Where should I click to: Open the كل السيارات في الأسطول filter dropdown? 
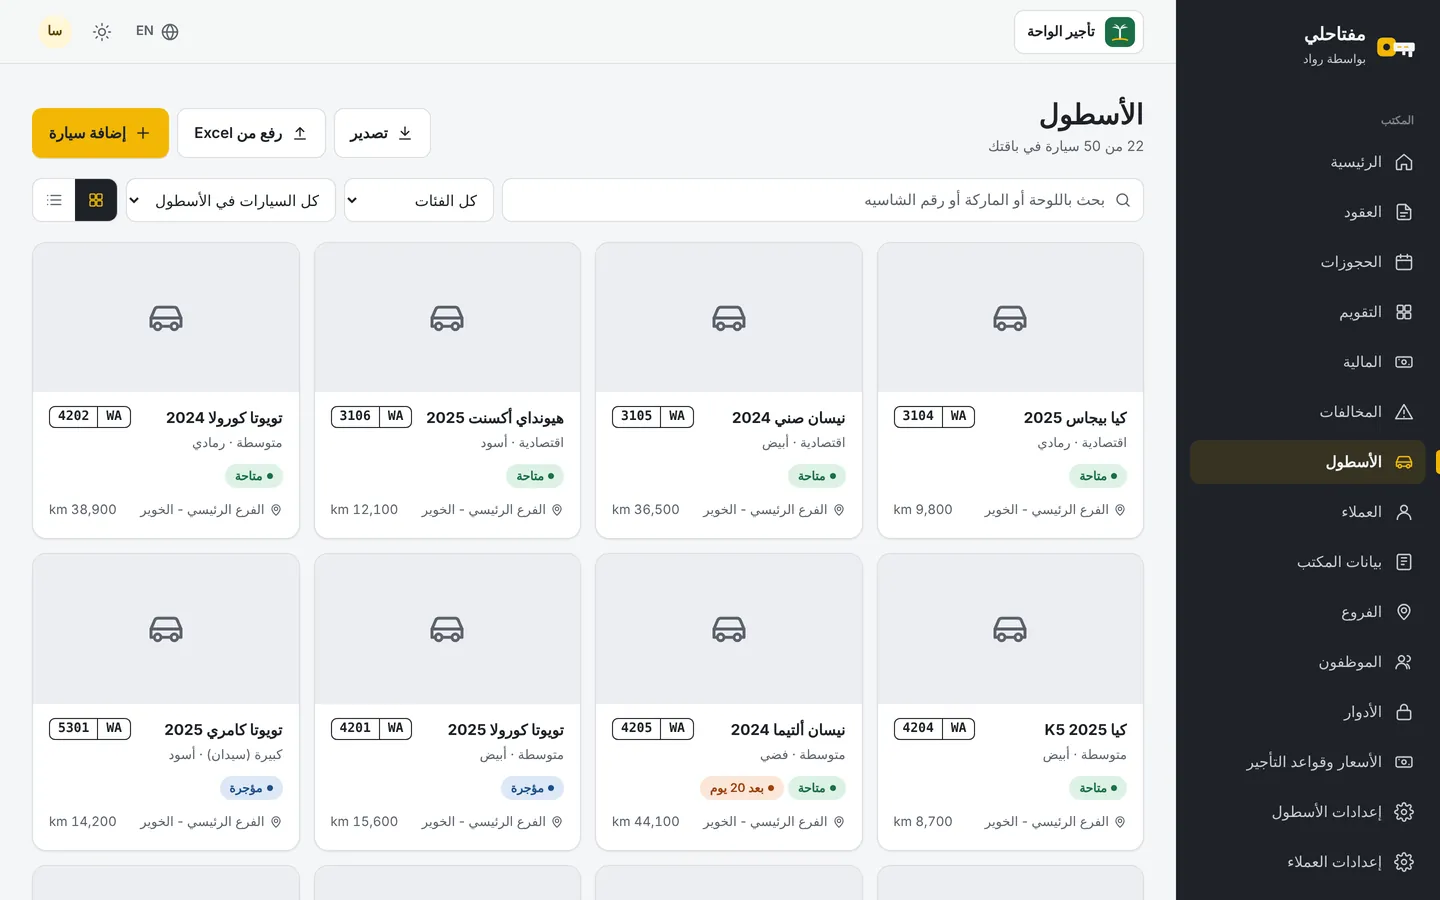231,200
